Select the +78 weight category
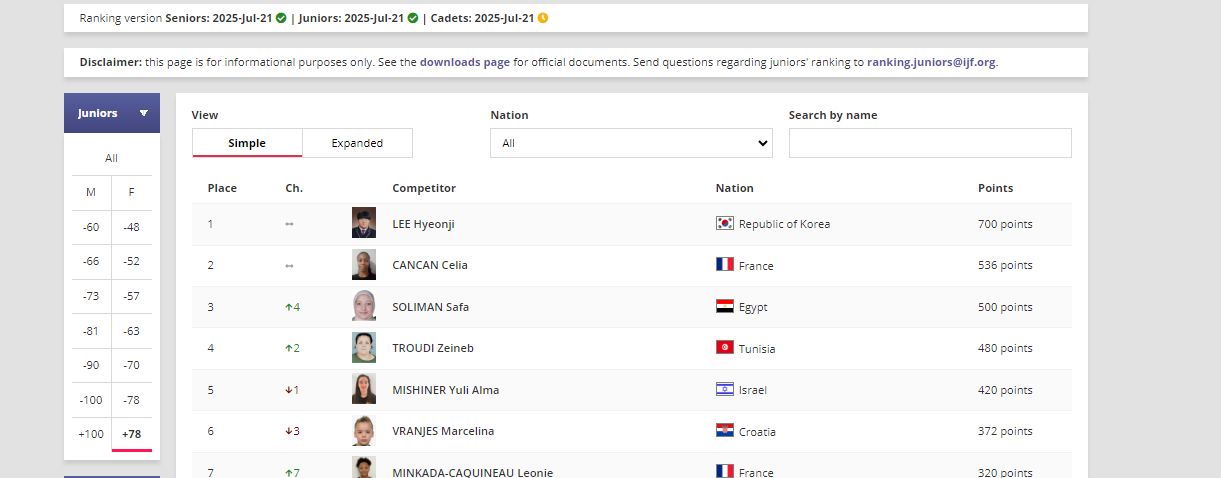 (x=131, y=434)
